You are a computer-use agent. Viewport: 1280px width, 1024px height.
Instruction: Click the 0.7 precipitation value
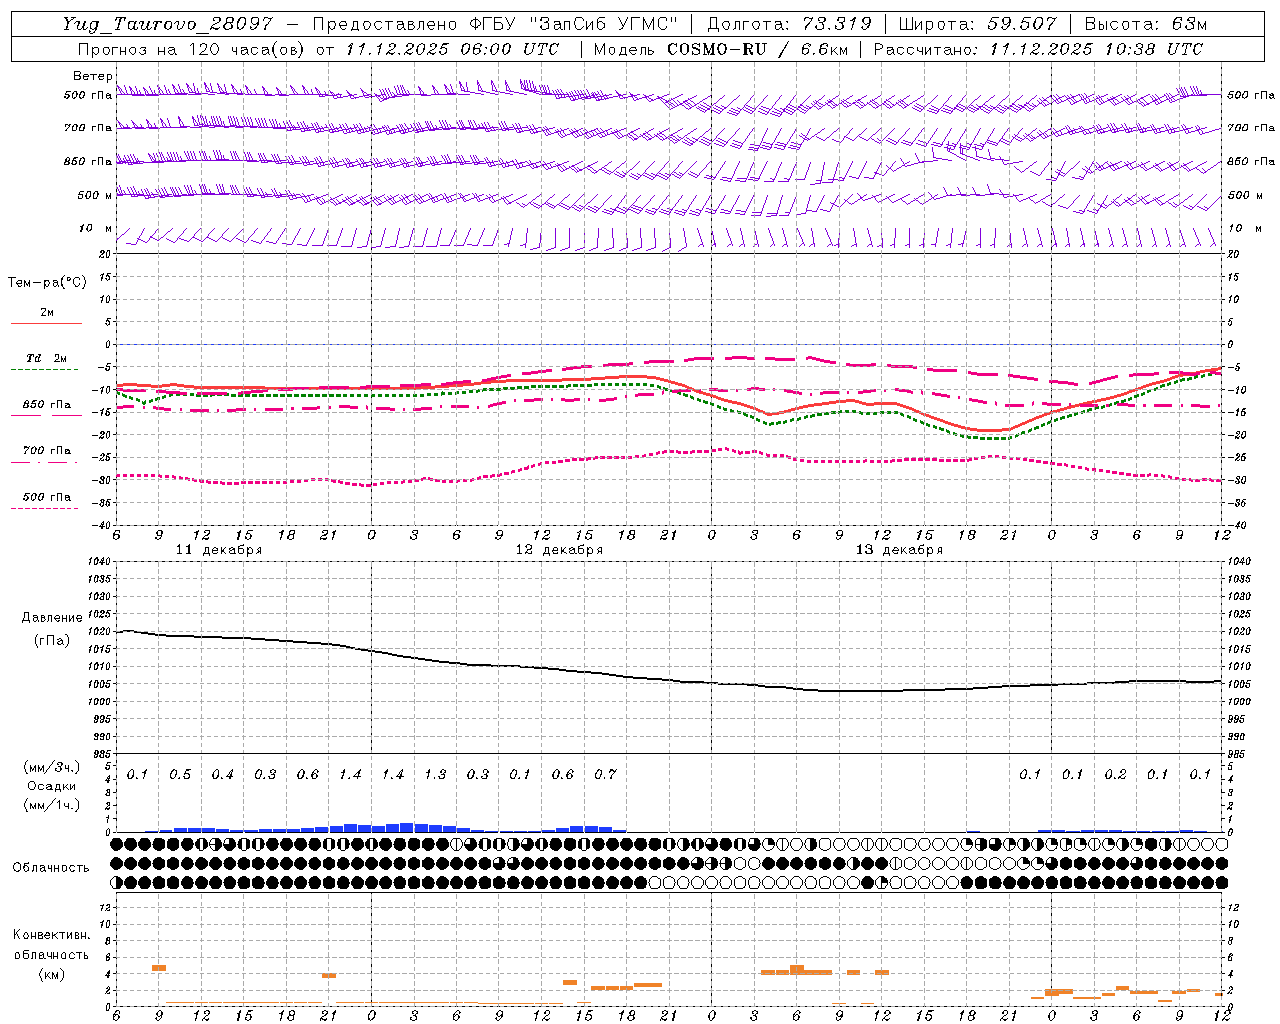[x=605, y=774]
